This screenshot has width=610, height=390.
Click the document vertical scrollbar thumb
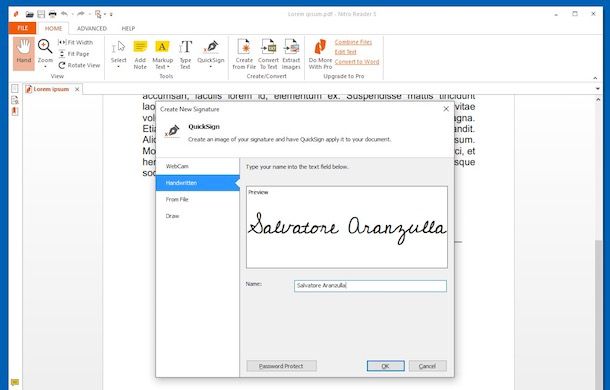598,314
